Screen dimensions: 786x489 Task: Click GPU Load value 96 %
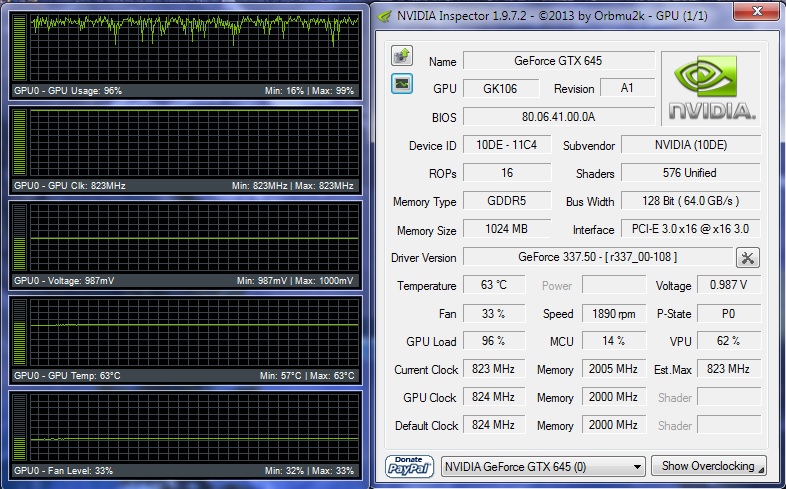point(494,341)
